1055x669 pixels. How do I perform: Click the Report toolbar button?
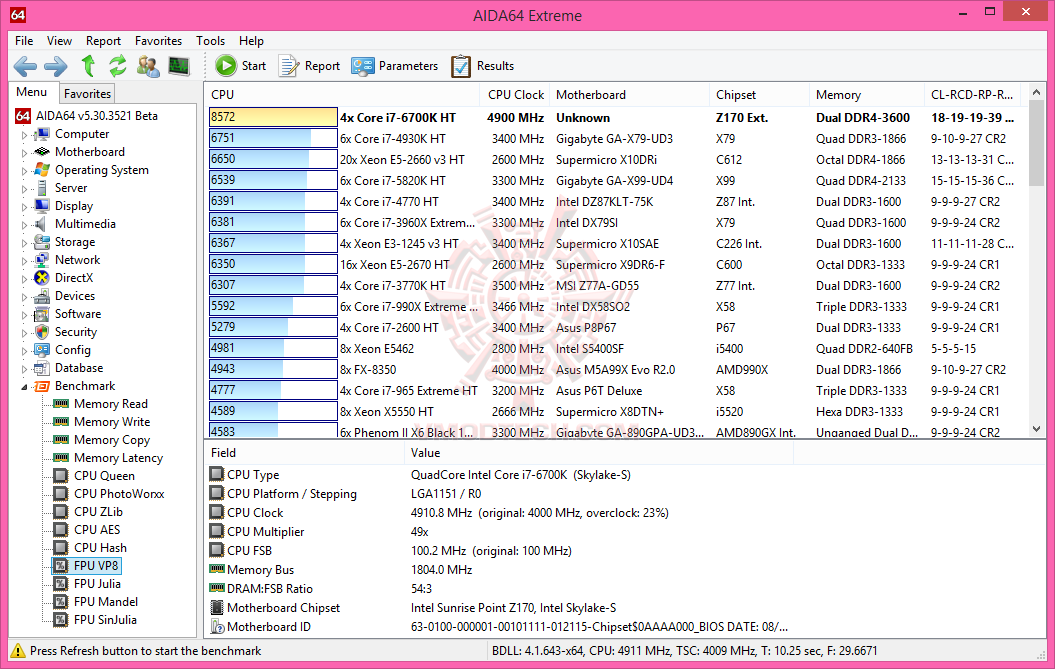coord(310,66)
